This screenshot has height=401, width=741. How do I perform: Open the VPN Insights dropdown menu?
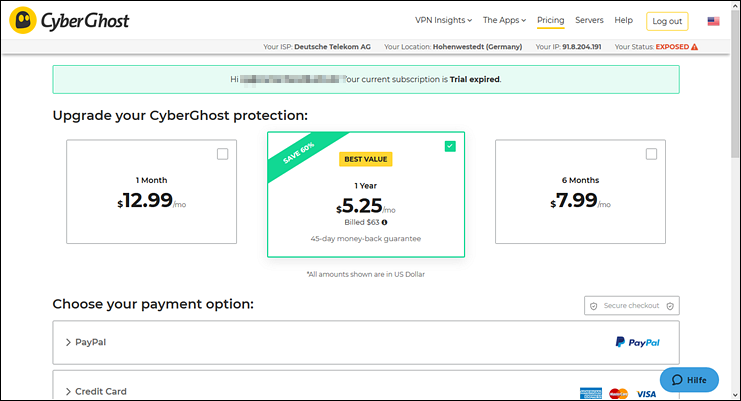coord(443,20)
